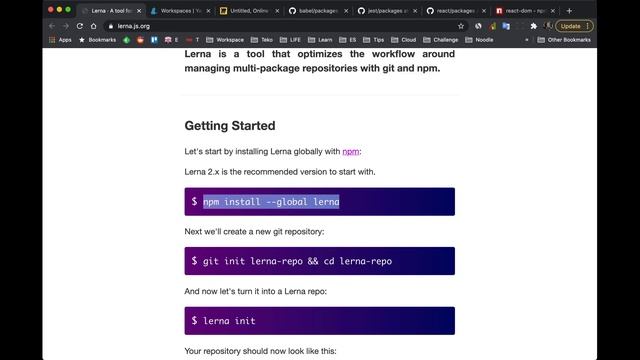Follow the npm hyperlink

pyautogui.click(x=351, y=151)
